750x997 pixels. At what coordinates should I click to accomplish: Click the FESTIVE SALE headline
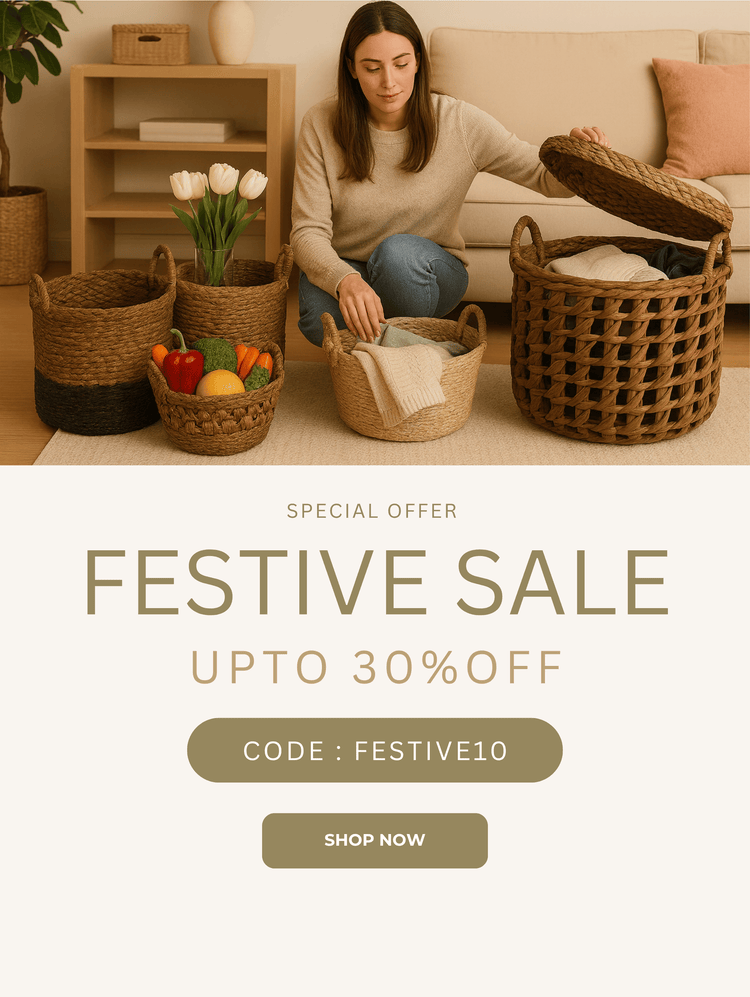point(376,582)
